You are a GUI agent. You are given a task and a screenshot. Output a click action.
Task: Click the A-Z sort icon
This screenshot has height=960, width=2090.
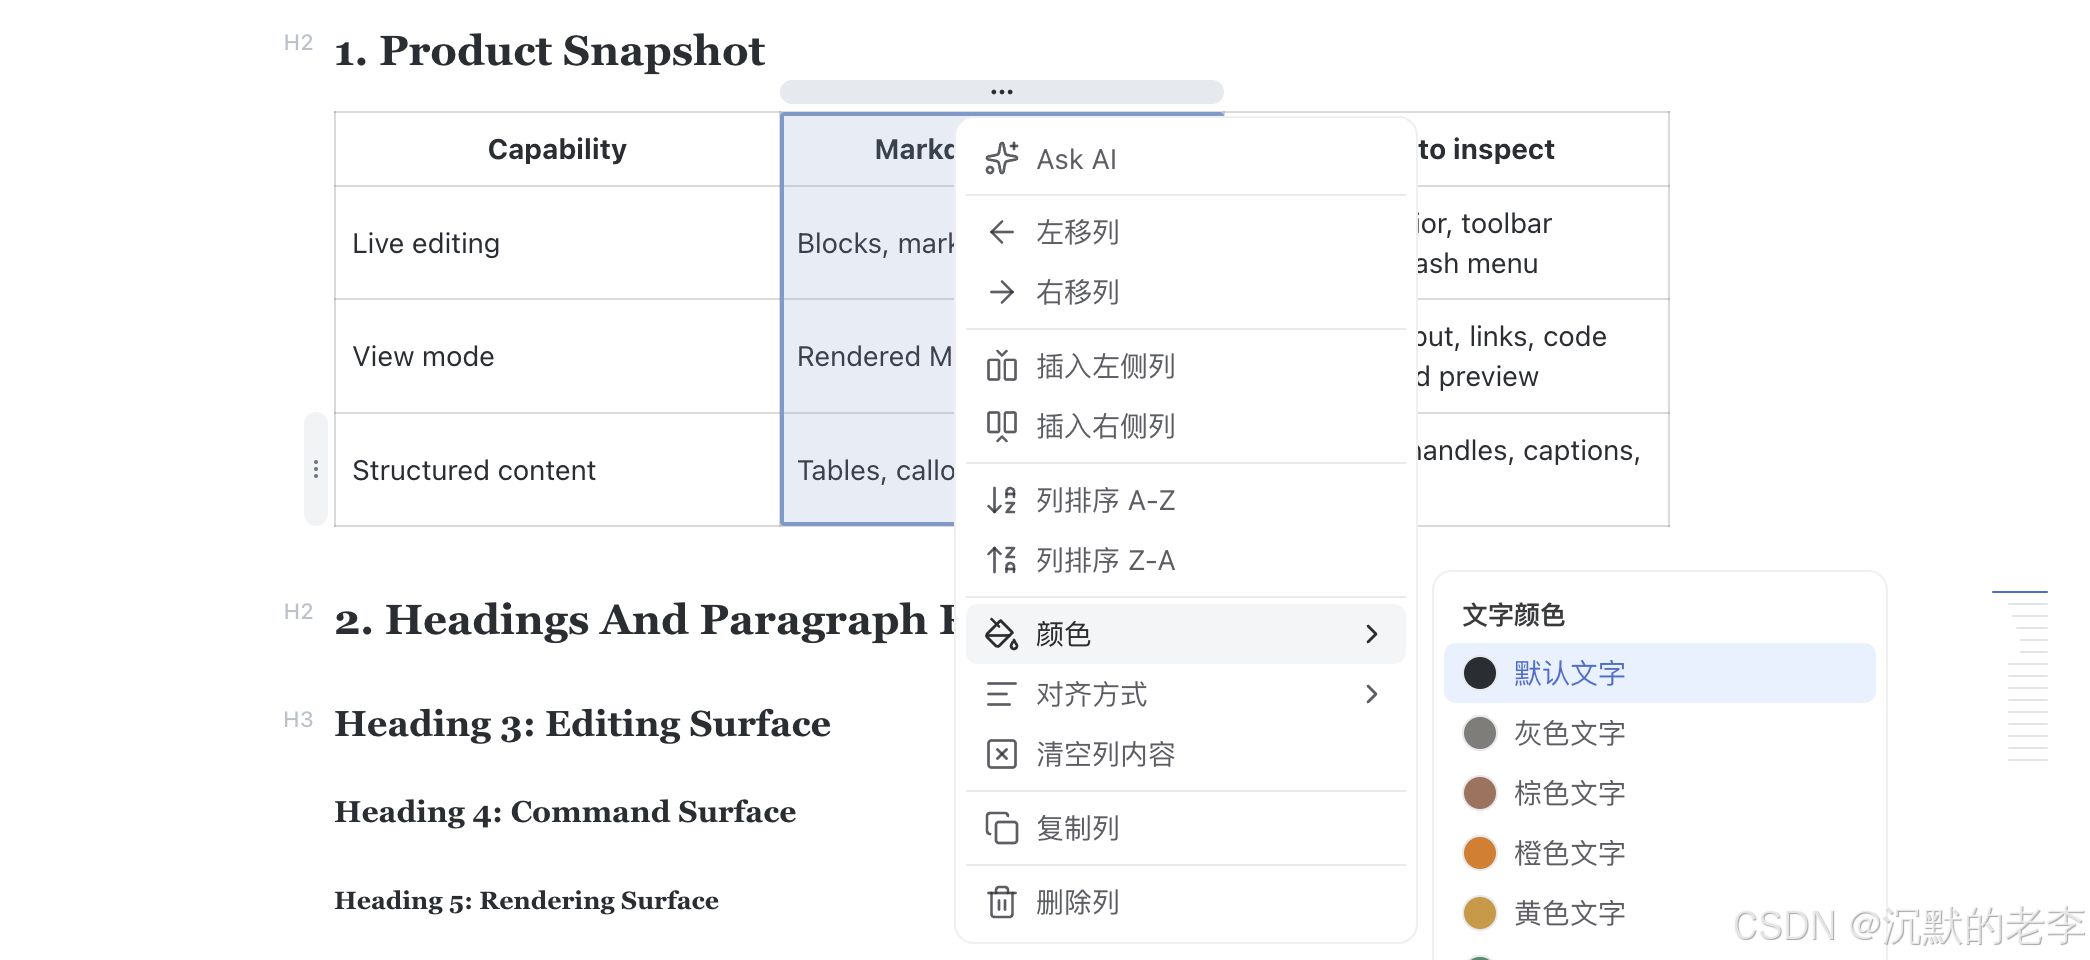pos(1002,500)
